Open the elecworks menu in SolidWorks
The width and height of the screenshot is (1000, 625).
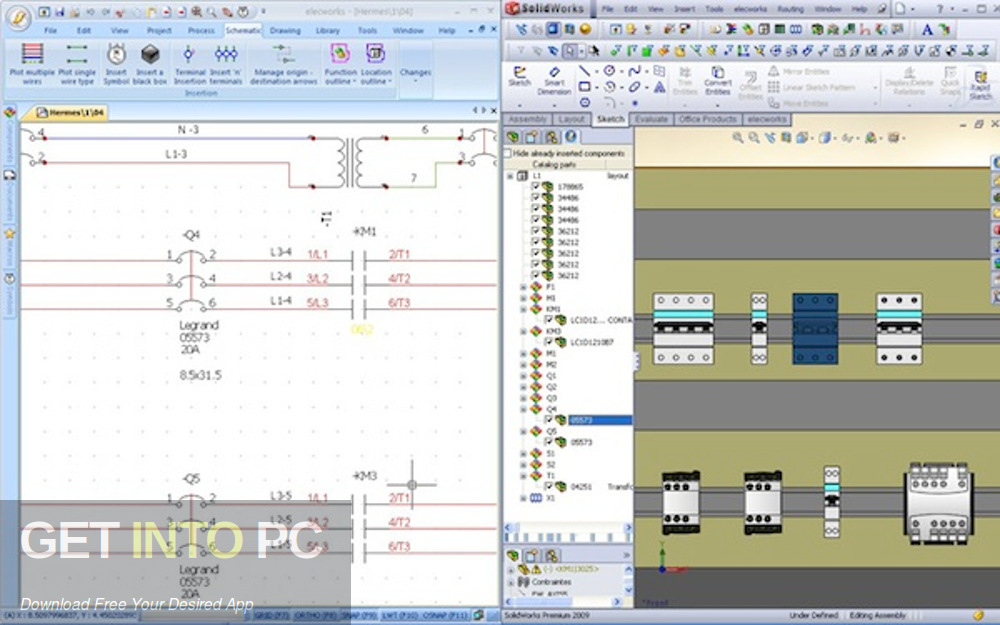click(750, 9)
